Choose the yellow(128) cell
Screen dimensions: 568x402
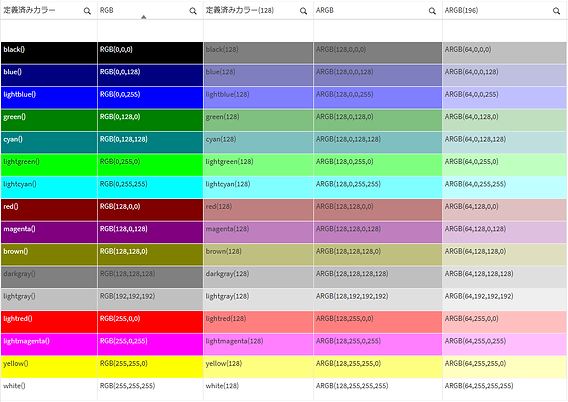(258, 367)
